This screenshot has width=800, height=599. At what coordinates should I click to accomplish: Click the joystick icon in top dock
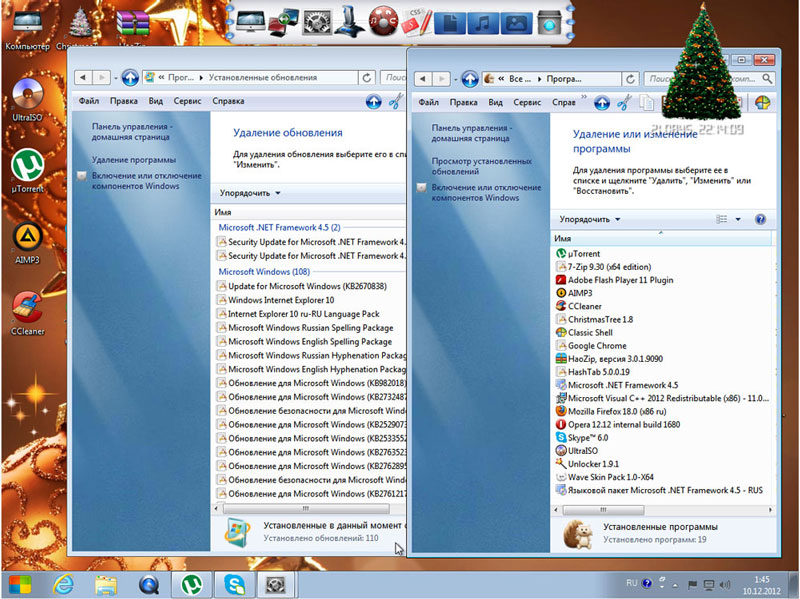(348, 19)
